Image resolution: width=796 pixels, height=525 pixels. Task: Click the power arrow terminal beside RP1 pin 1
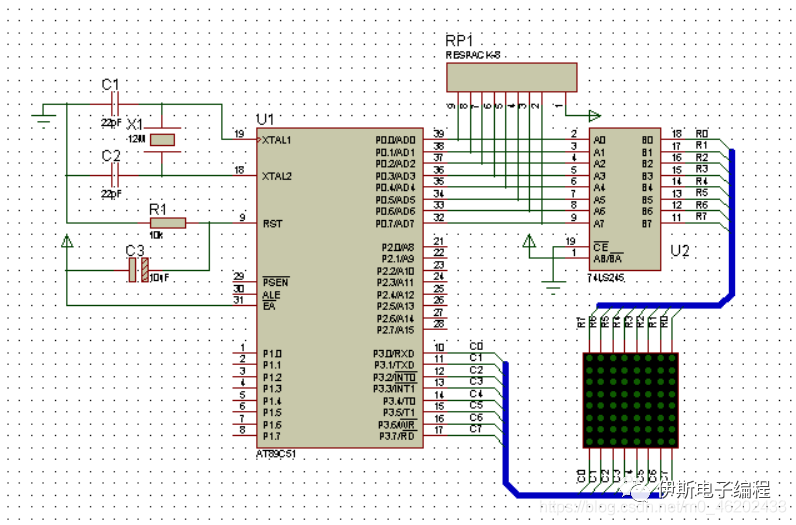coord(594,116)
